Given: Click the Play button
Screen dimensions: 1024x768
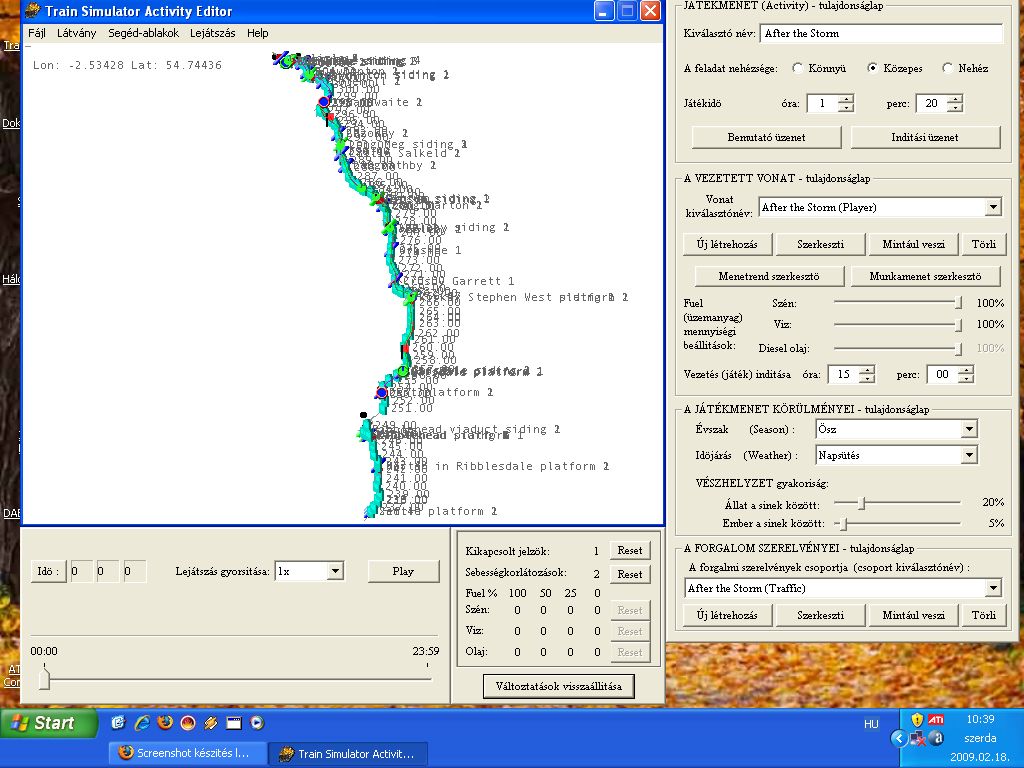Looking at the screenshot, I should point(403,571).
